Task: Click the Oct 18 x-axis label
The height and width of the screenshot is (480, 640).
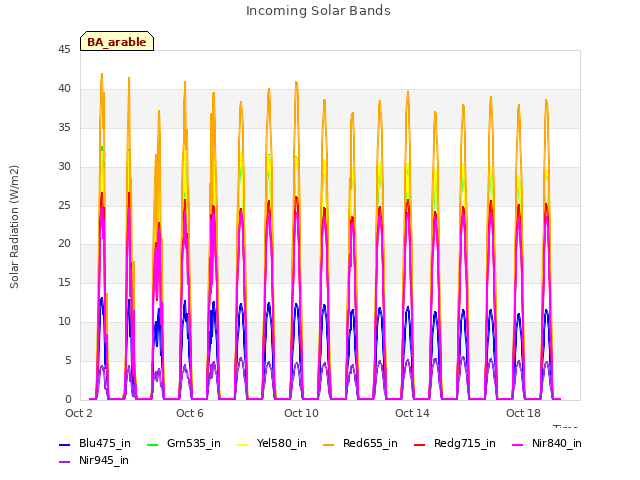Action: click(523, 413)
